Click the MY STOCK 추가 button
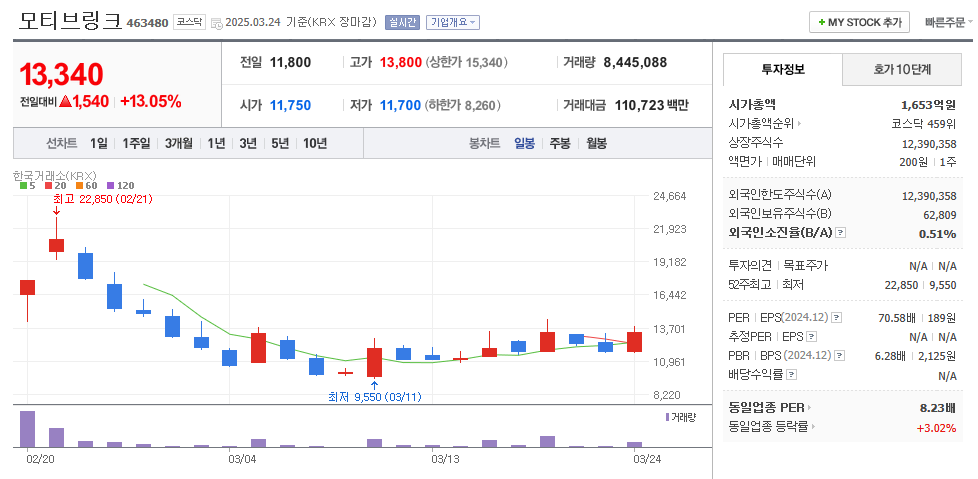 tap(859, 22)
